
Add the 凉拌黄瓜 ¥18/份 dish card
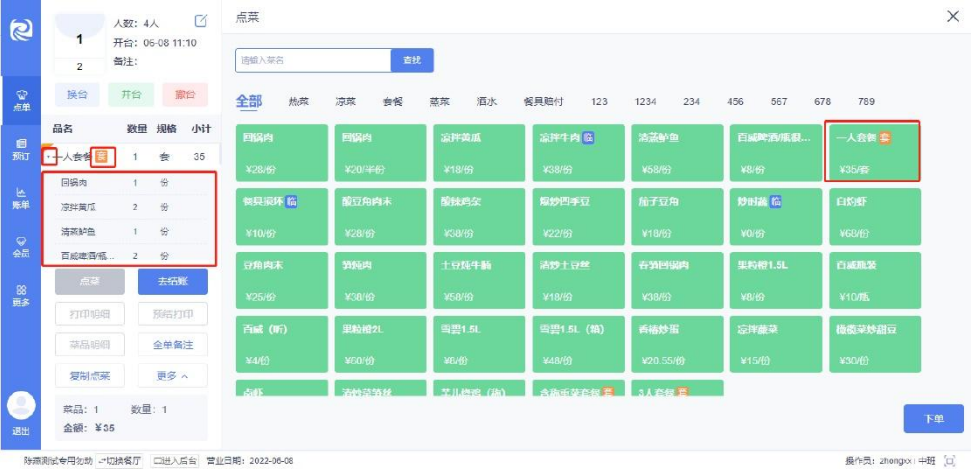click(479, 153)
